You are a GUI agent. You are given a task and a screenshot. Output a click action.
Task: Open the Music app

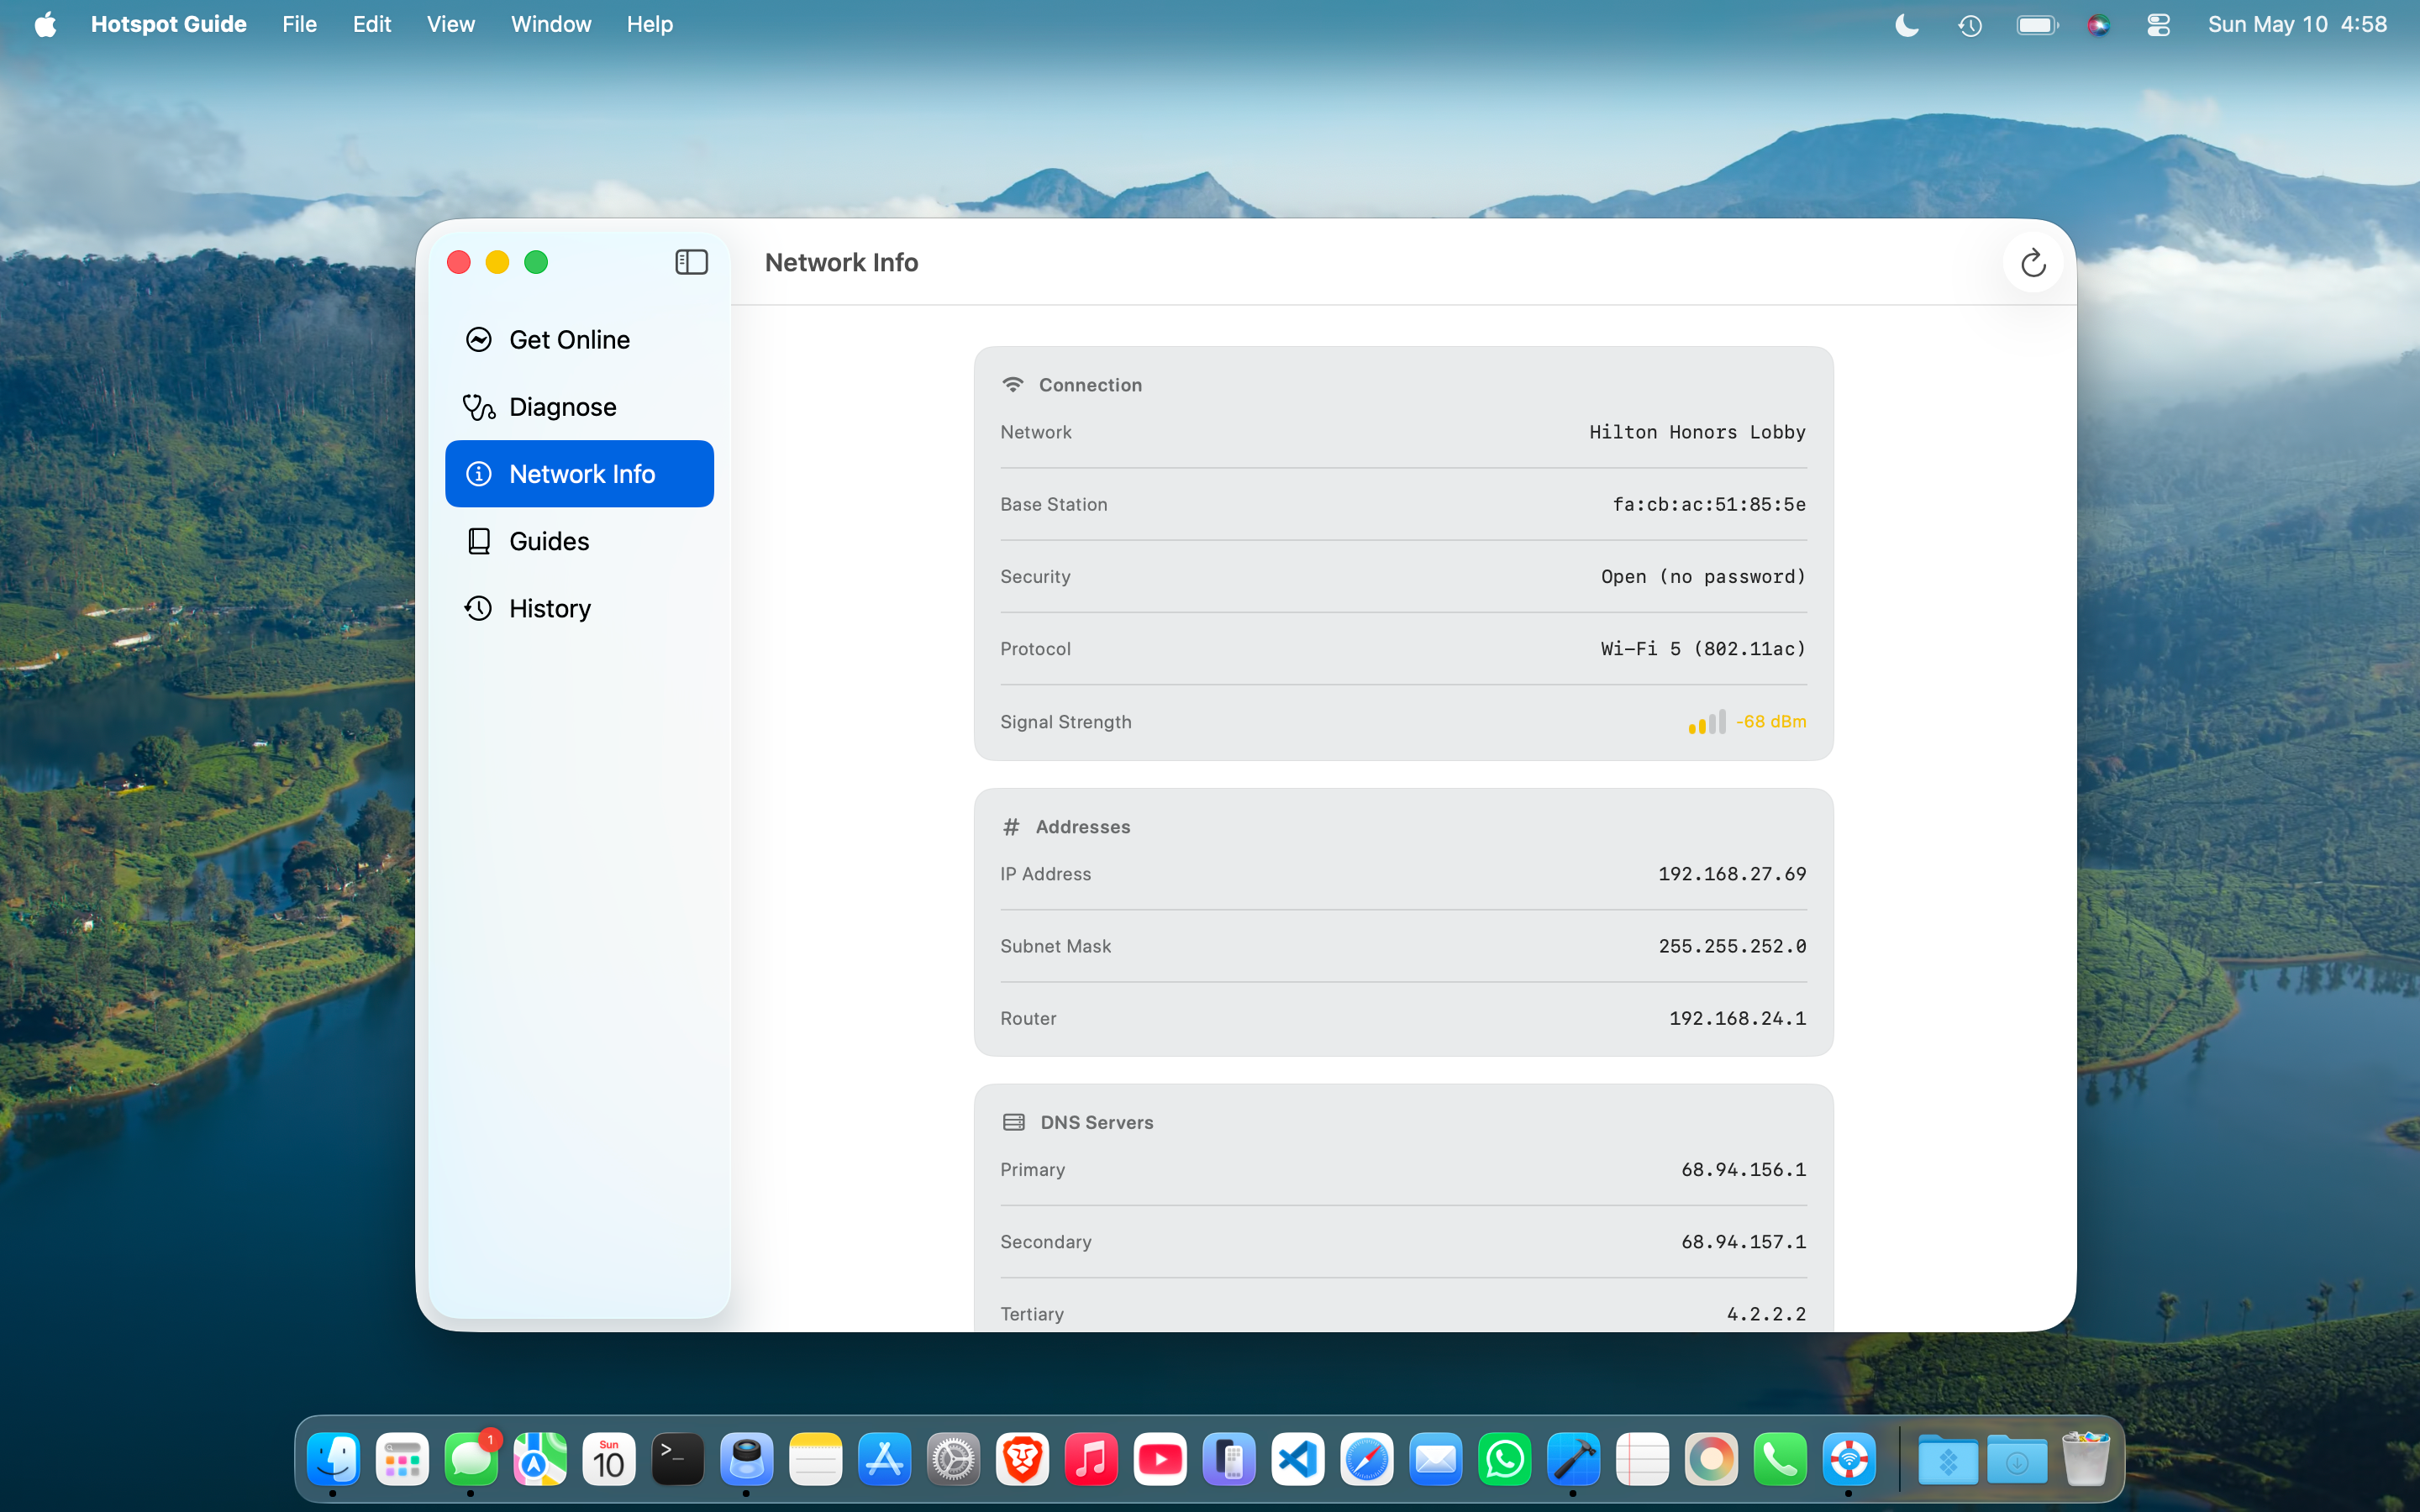click(1091, 1460)
